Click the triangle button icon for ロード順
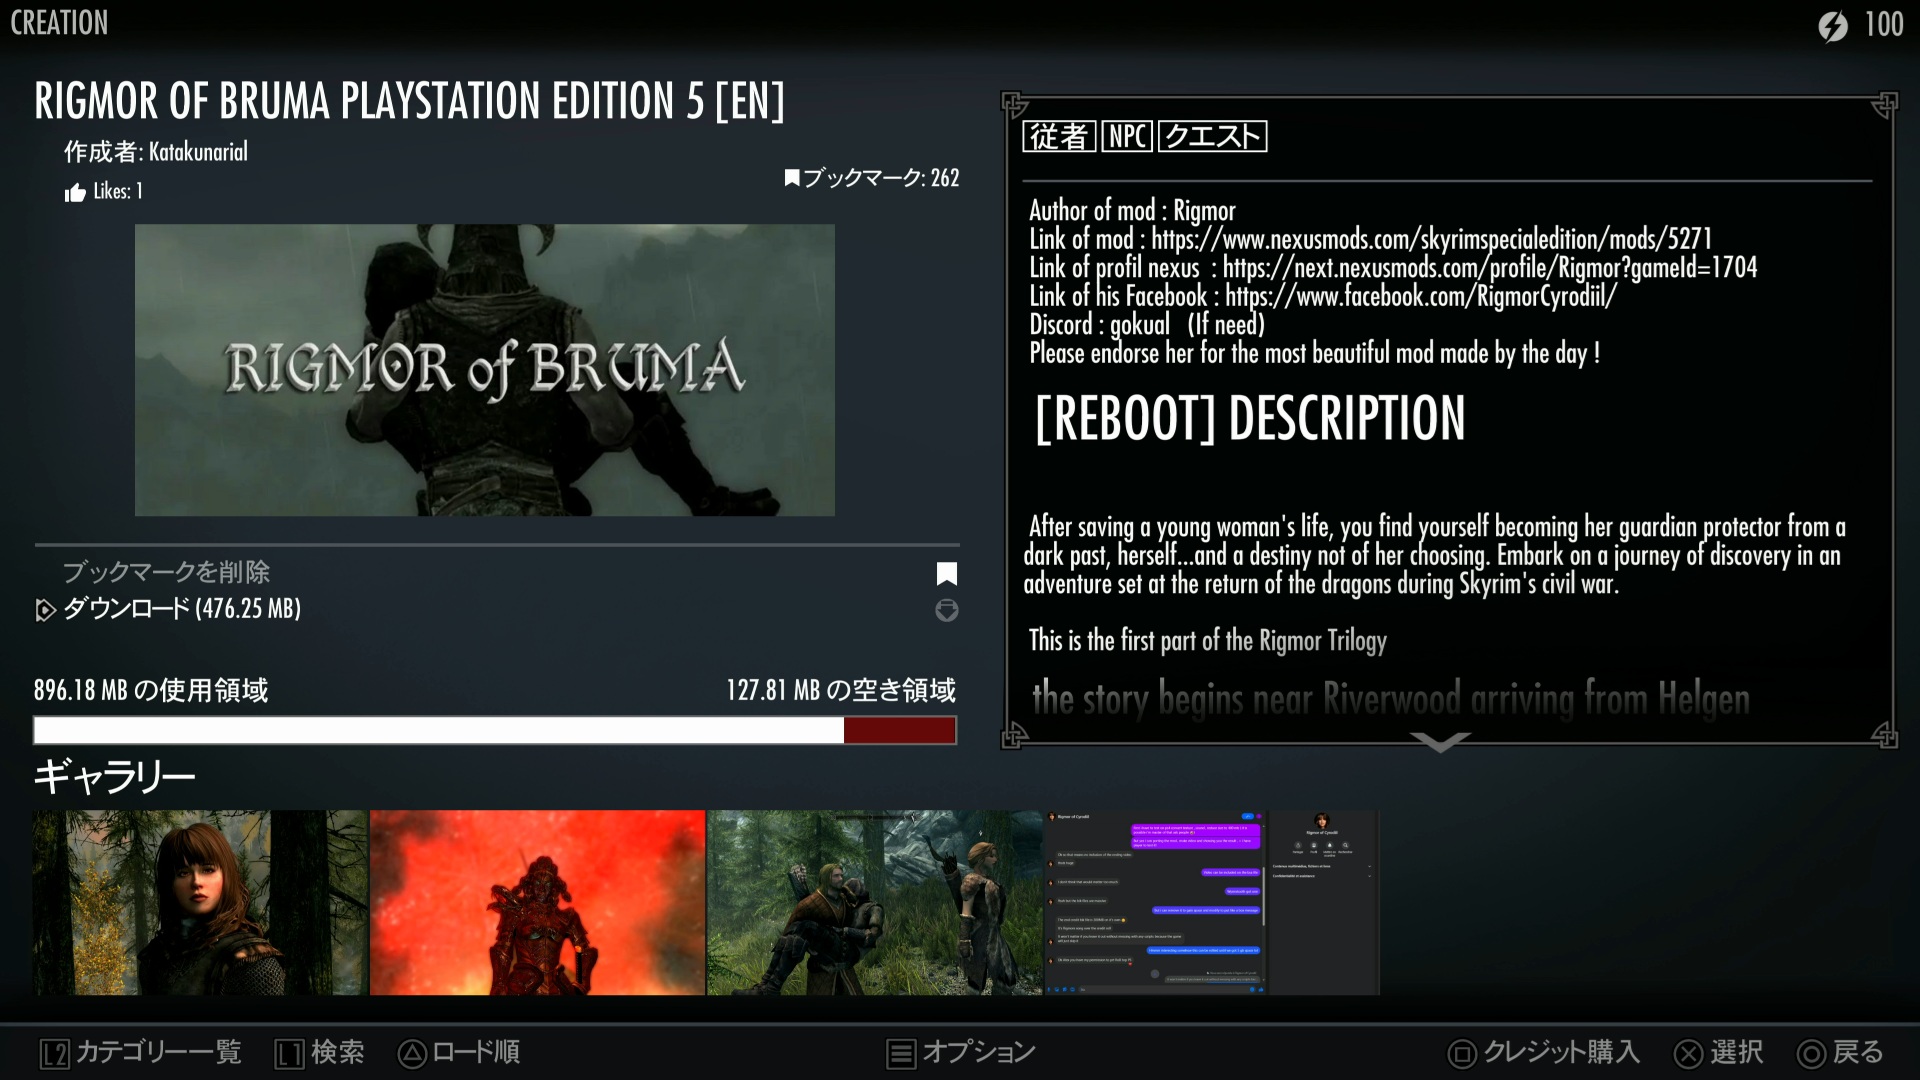 412,1053
